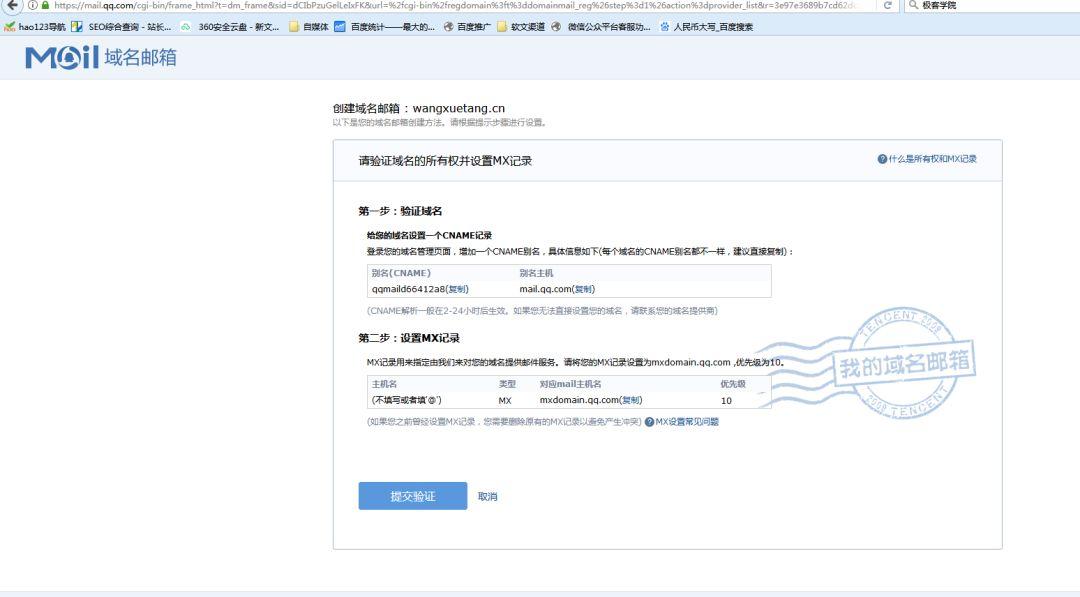Click the back navigation arrow
The width and height of the screenshot is (1080, 597).
pyautogui.click(x=10, y=7)
